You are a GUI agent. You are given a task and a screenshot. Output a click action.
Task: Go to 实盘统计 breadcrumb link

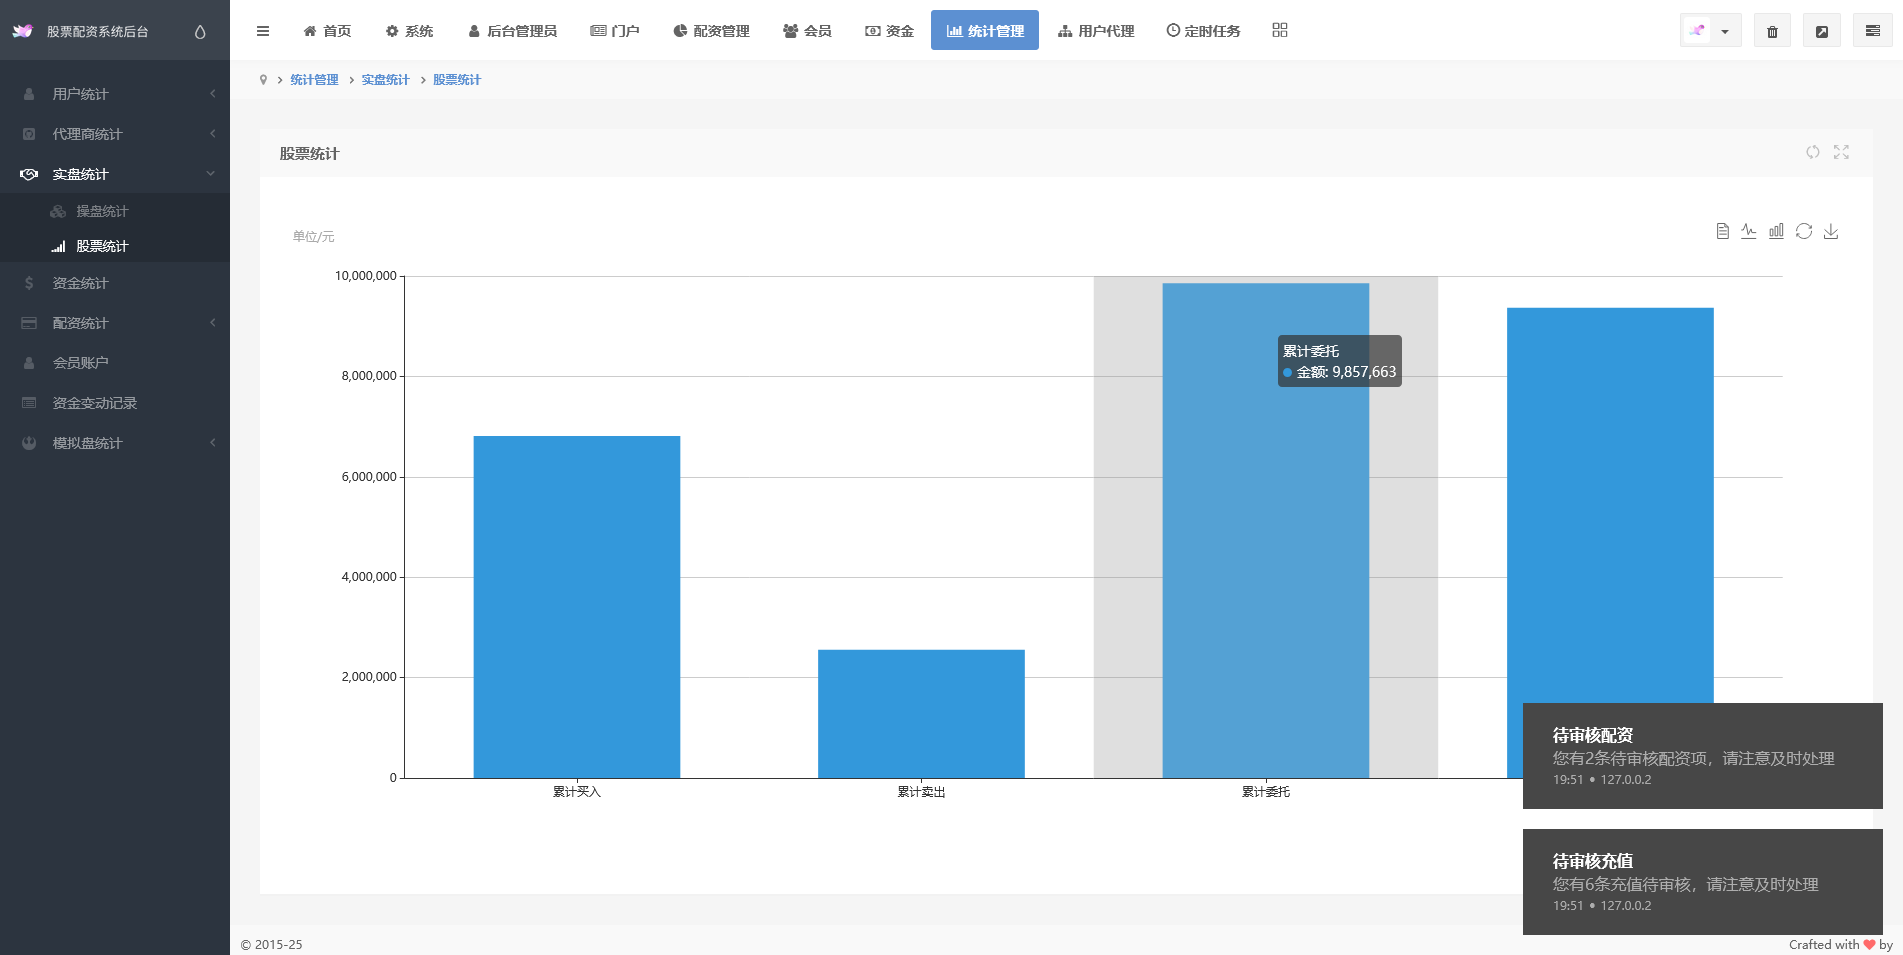coord(385,80)
